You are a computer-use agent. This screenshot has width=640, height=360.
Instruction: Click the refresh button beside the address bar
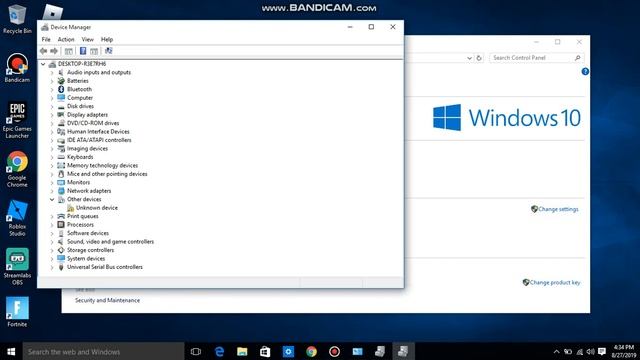[x=479, y=58]
